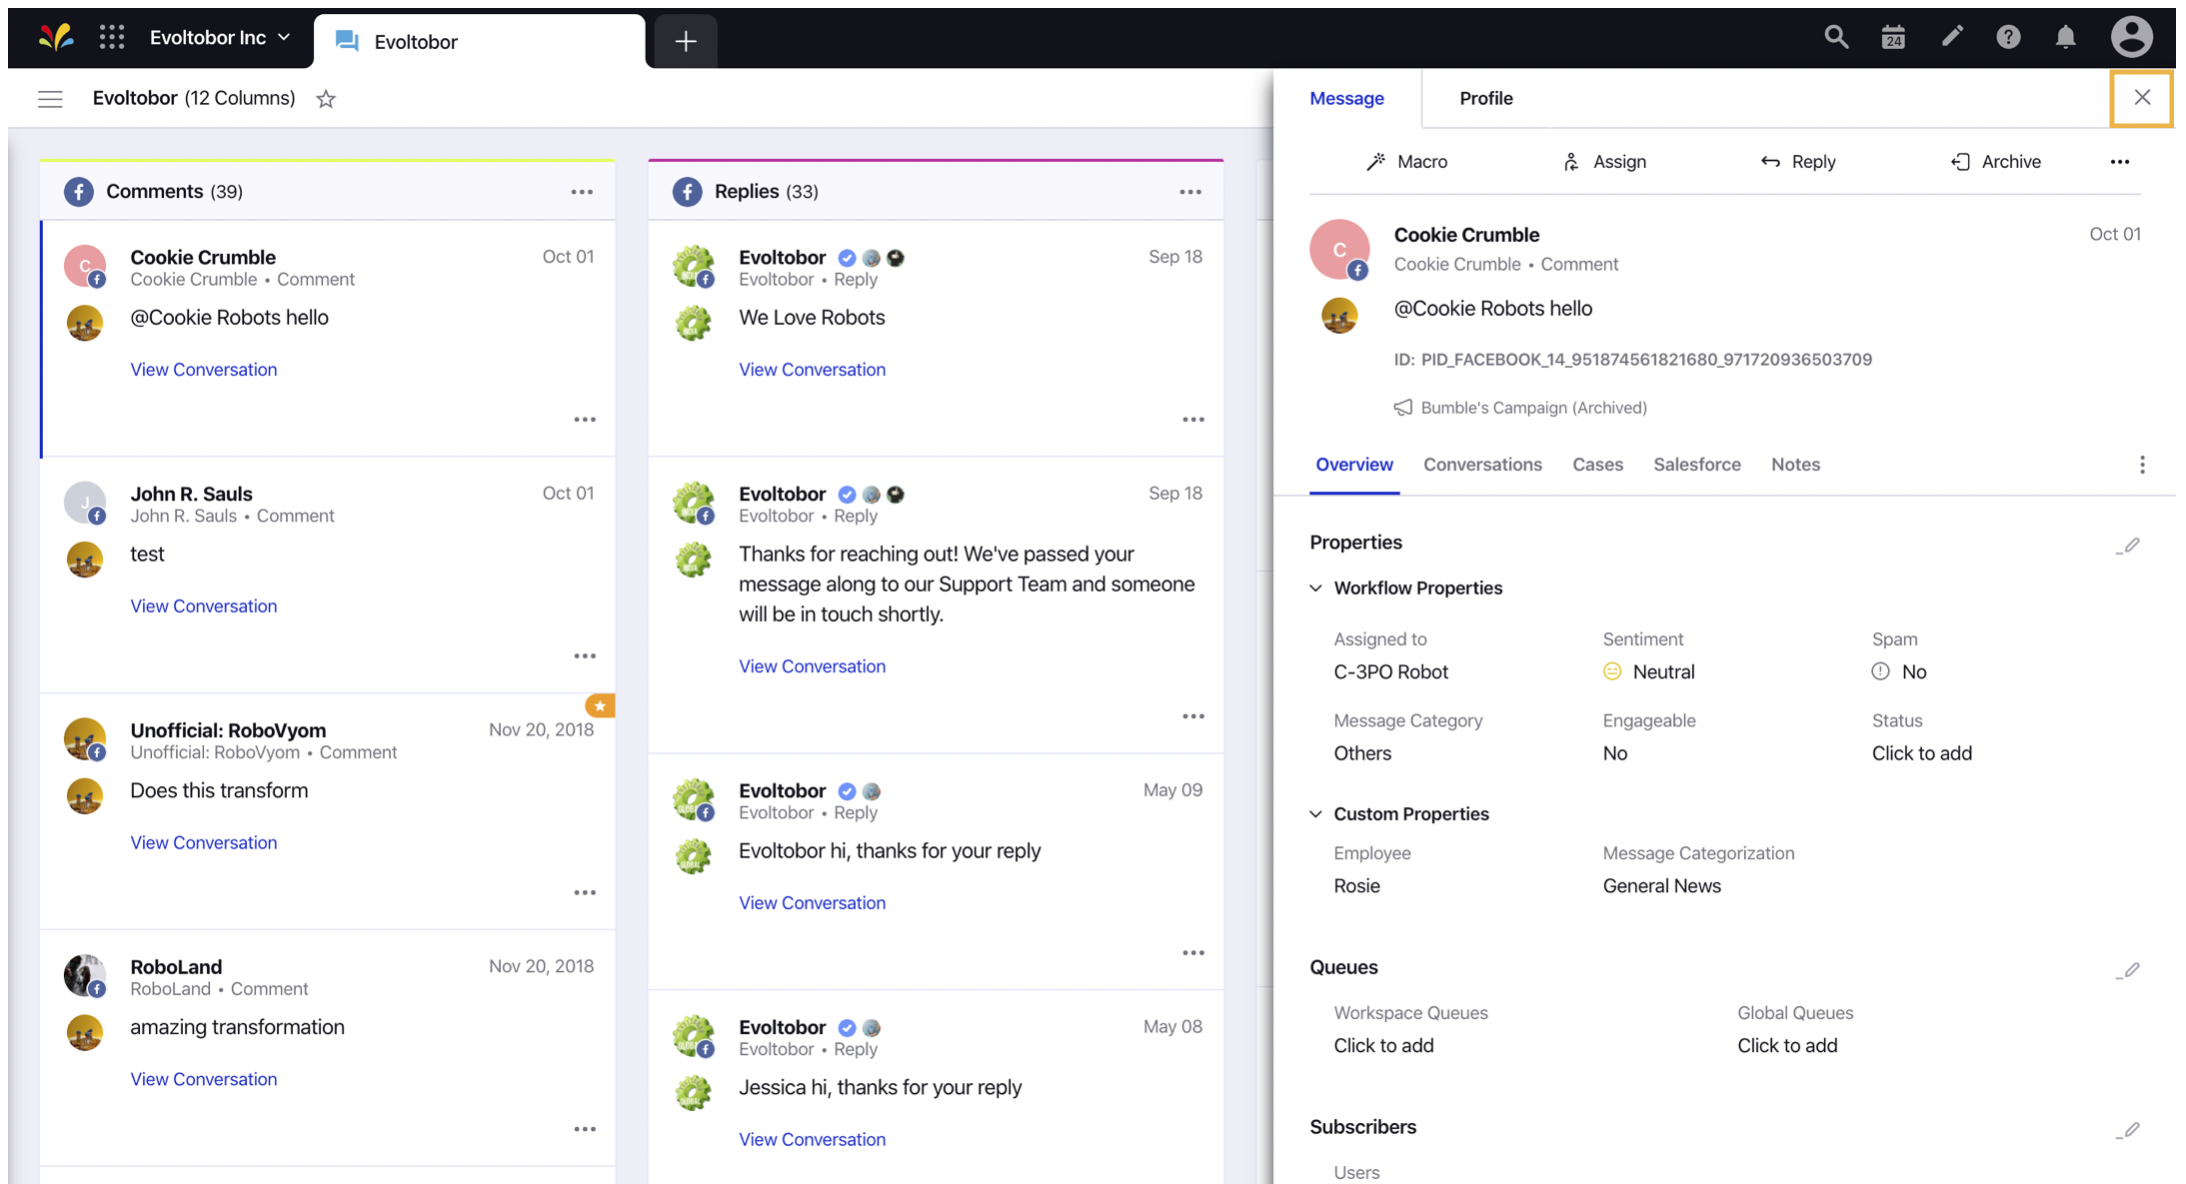The height and width of the screenshot is (1184, 2186).
Task: Select the Conversations tab
Action: tap(1482, 464)
